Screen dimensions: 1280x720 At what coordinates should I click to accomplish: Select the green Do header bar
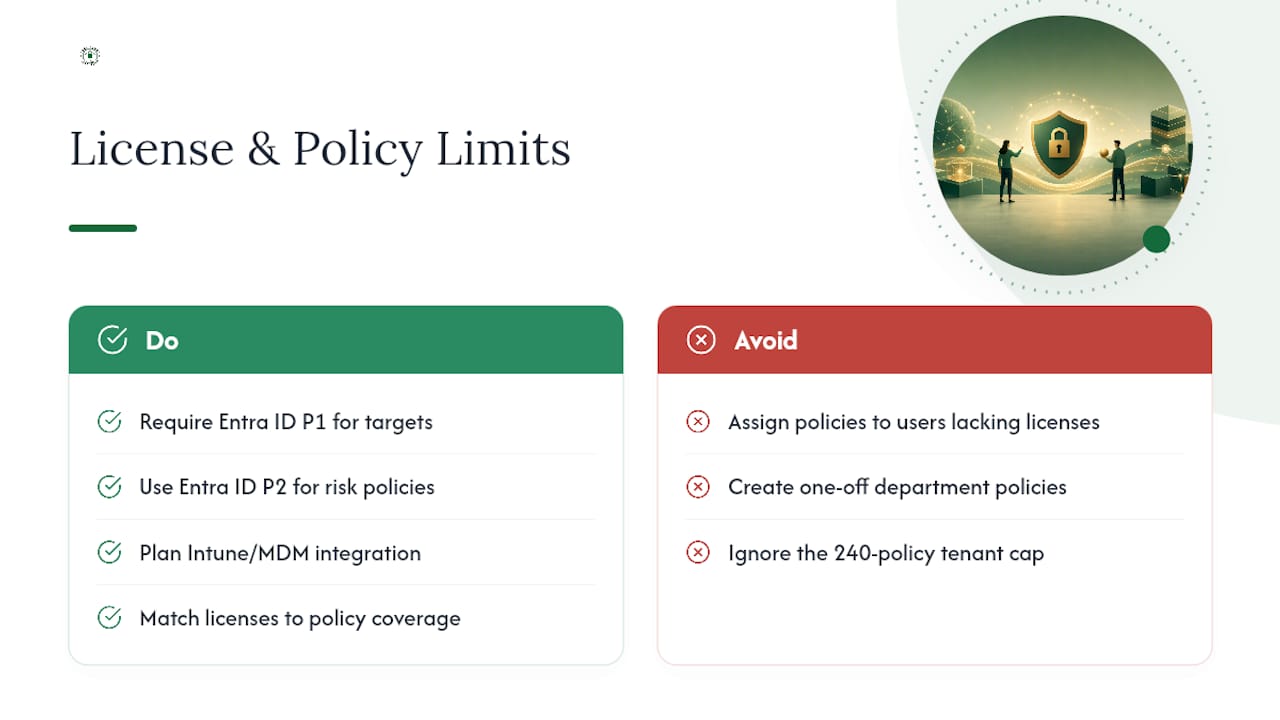coord(346,340)
